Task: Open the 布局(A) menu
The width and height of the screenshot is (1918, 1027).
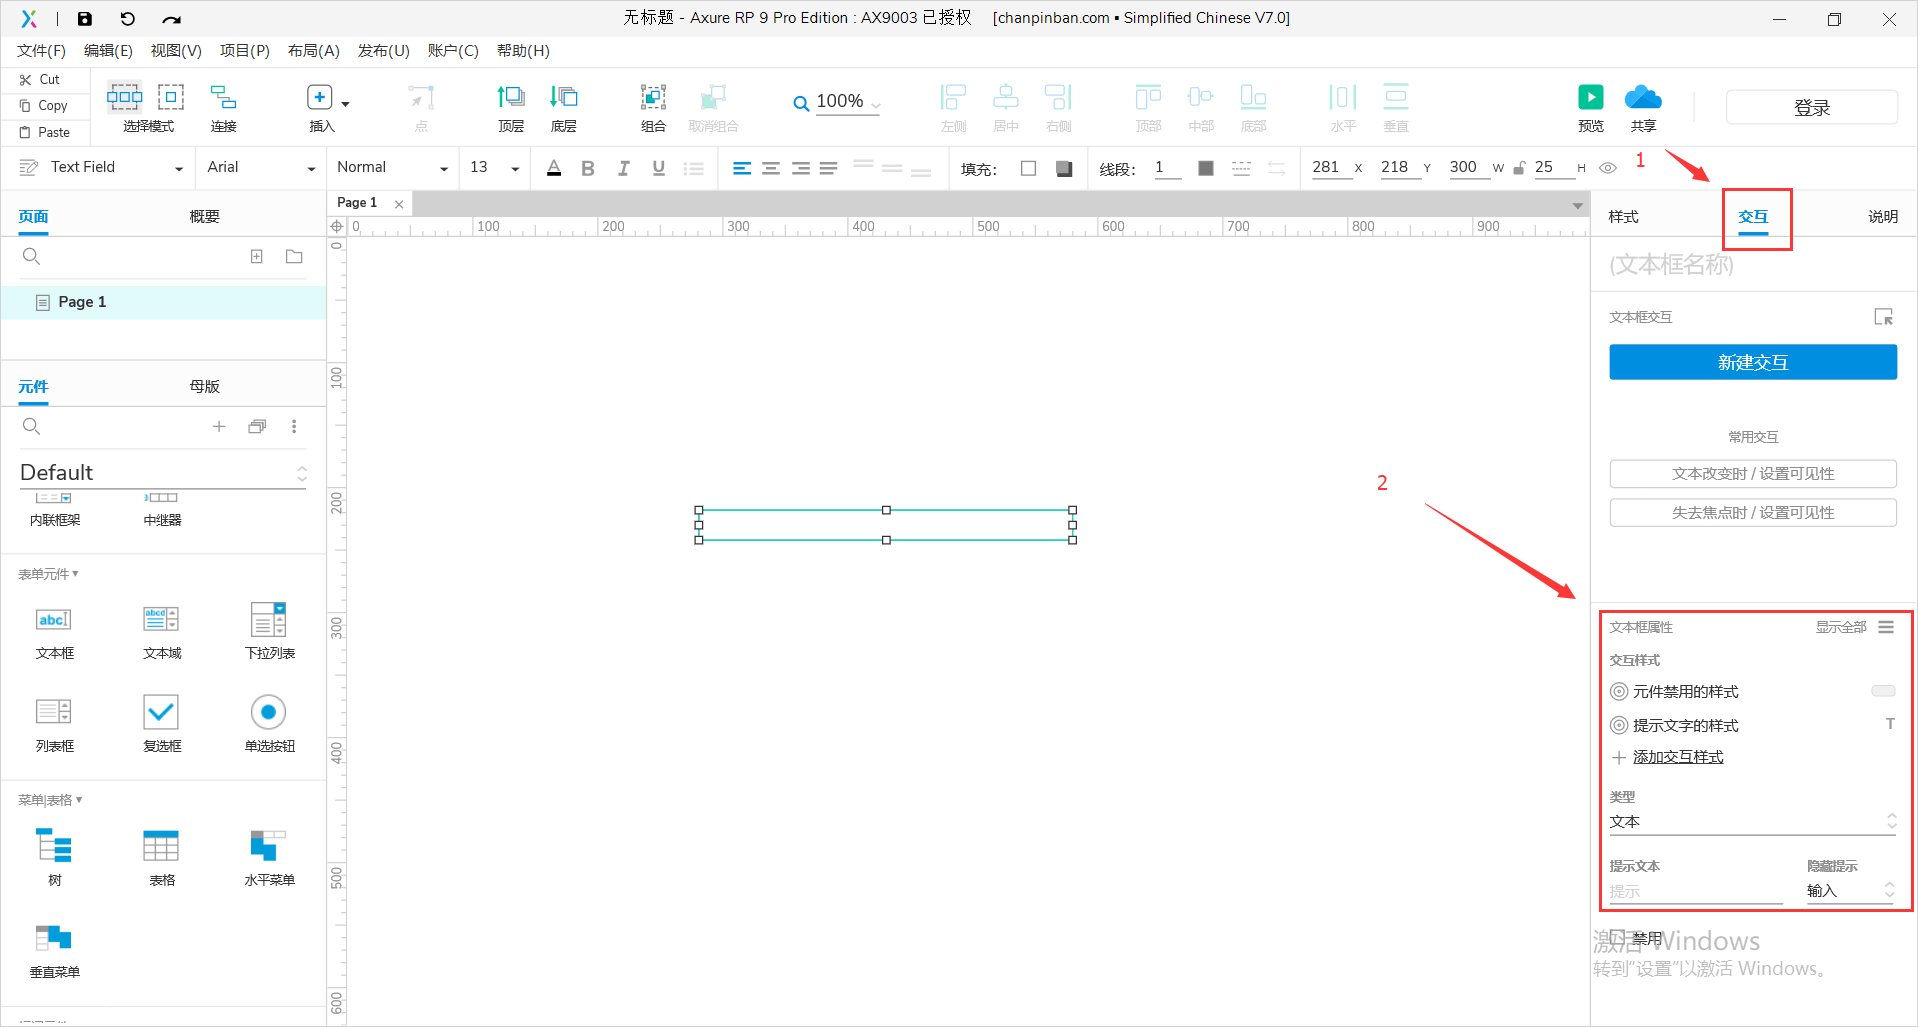Action: (313, 51)
